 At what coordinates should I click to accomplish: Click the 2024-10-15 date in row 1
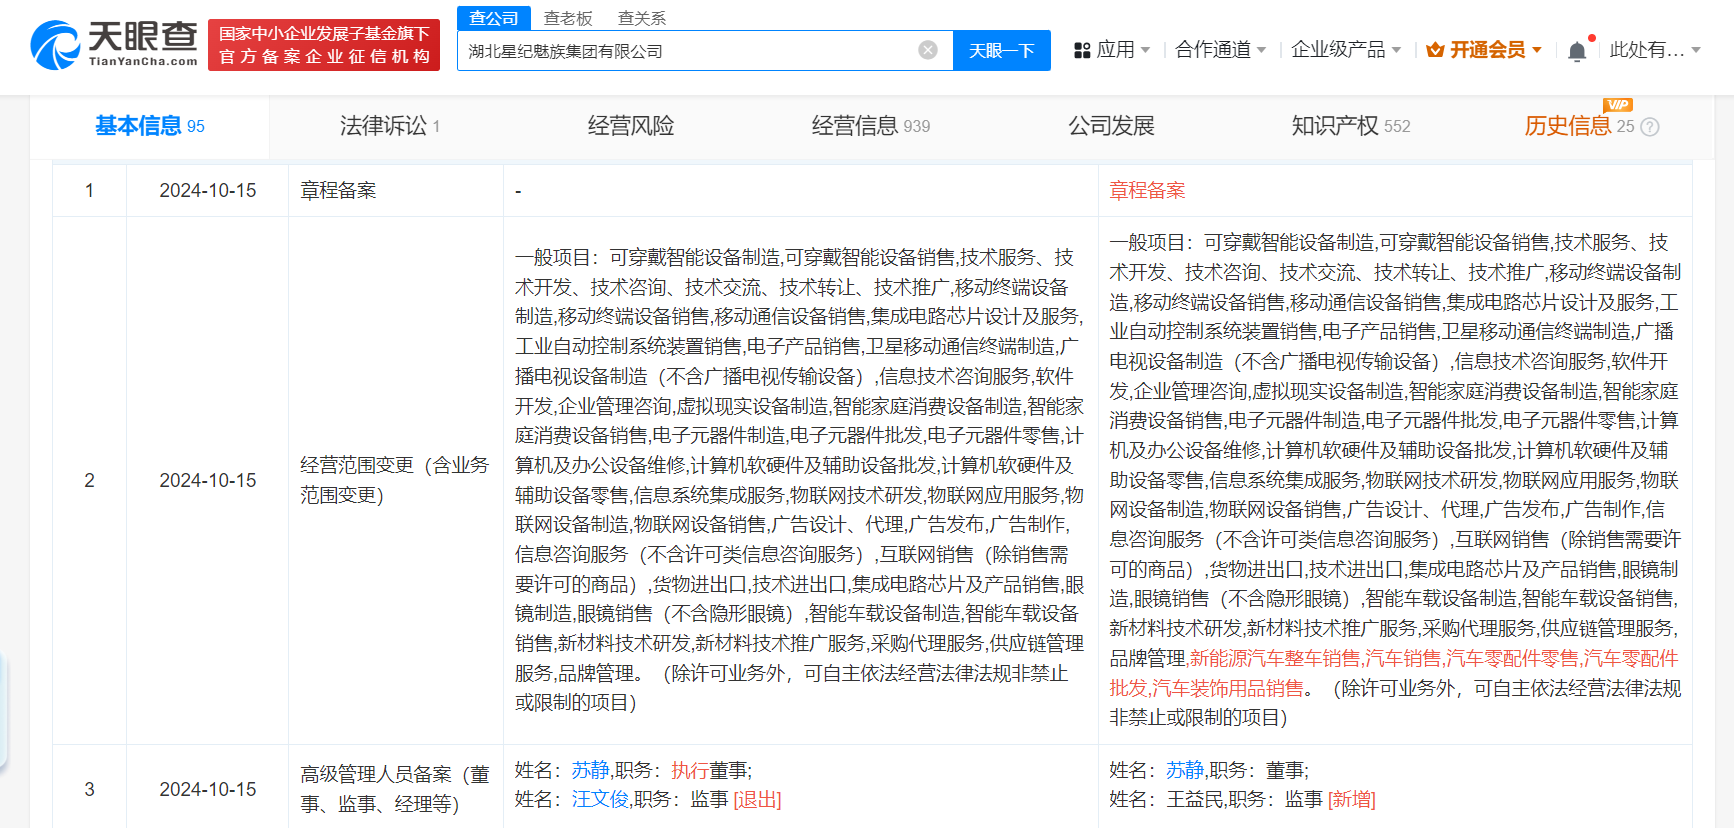(x=208, y=190)
